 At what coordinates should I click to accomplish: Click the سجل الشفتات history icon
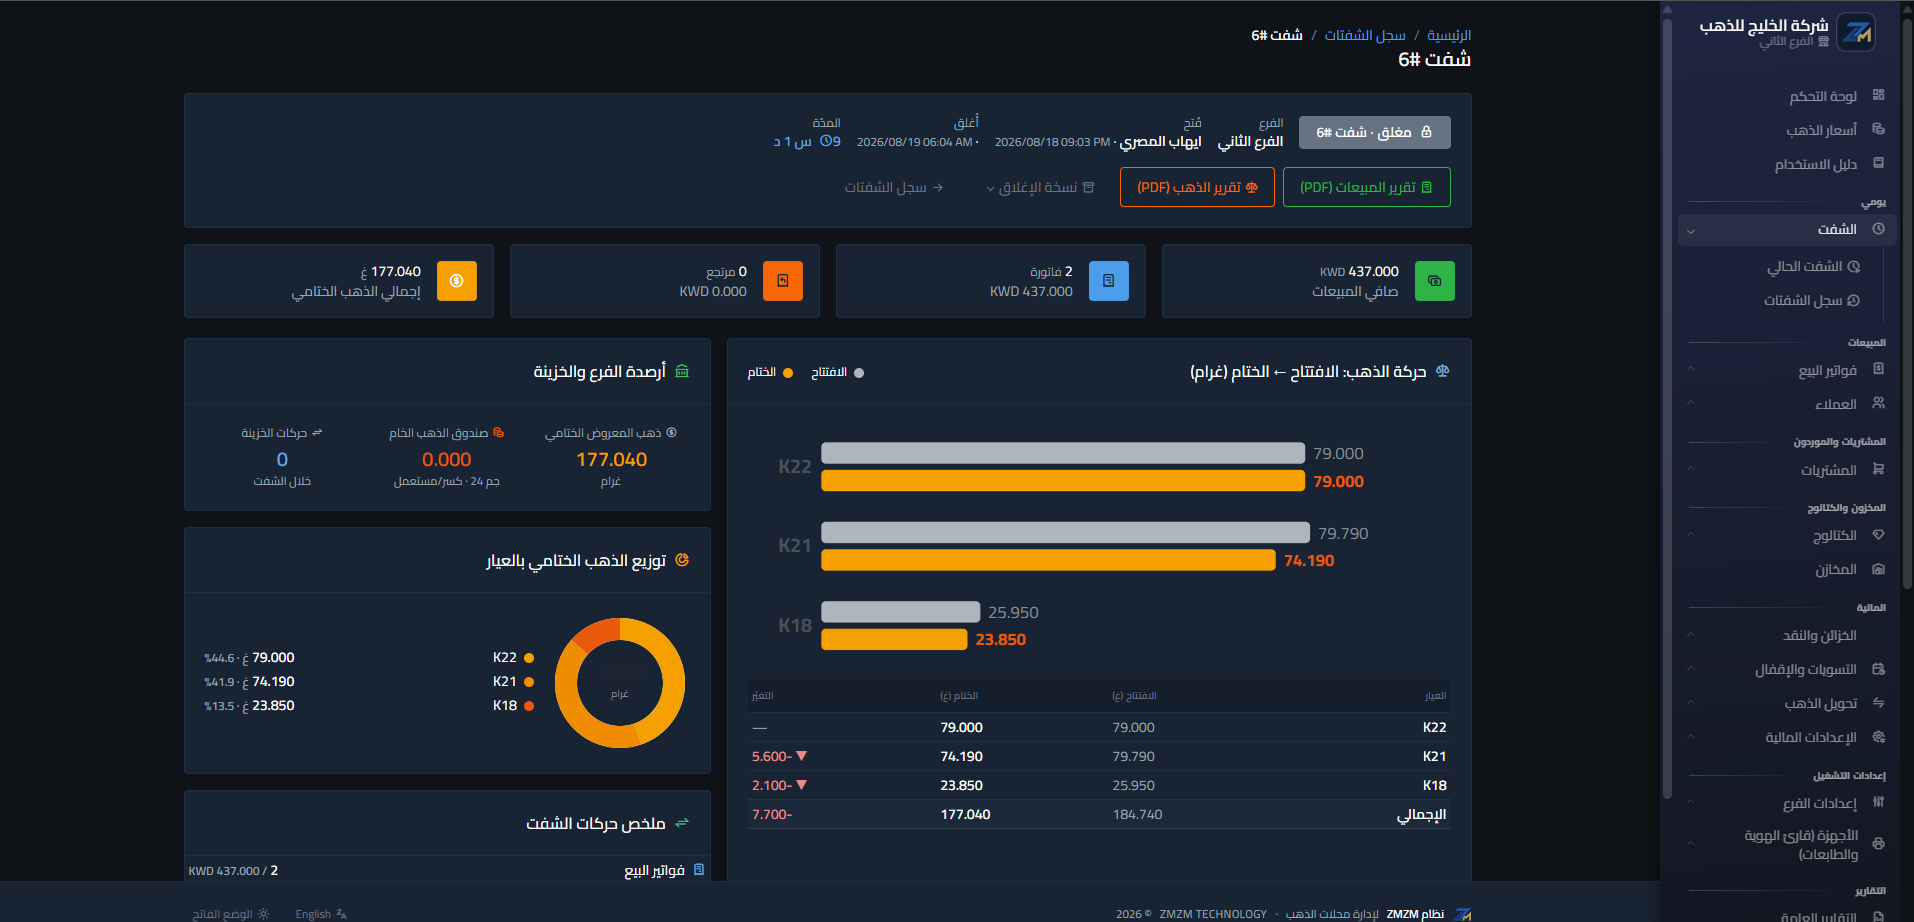click(x=1853, y=301)
